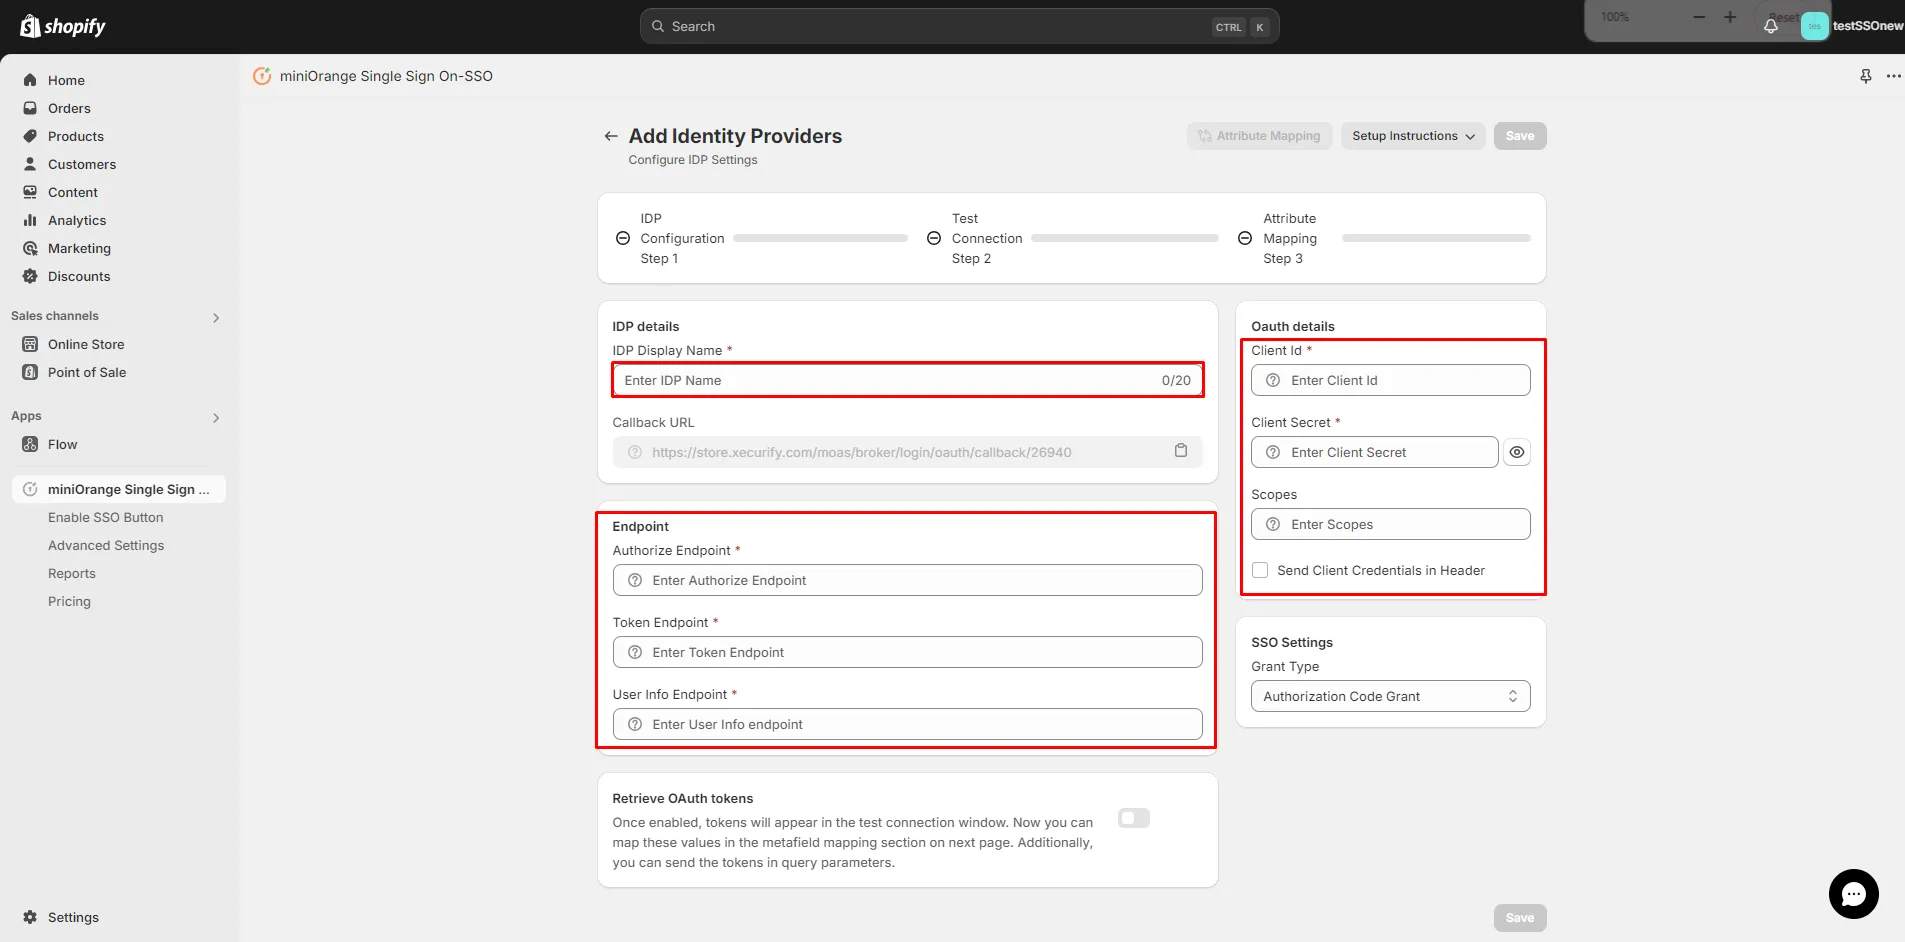
Task: Check Send Client Credentials in Header
Action: coord(1260,570)
